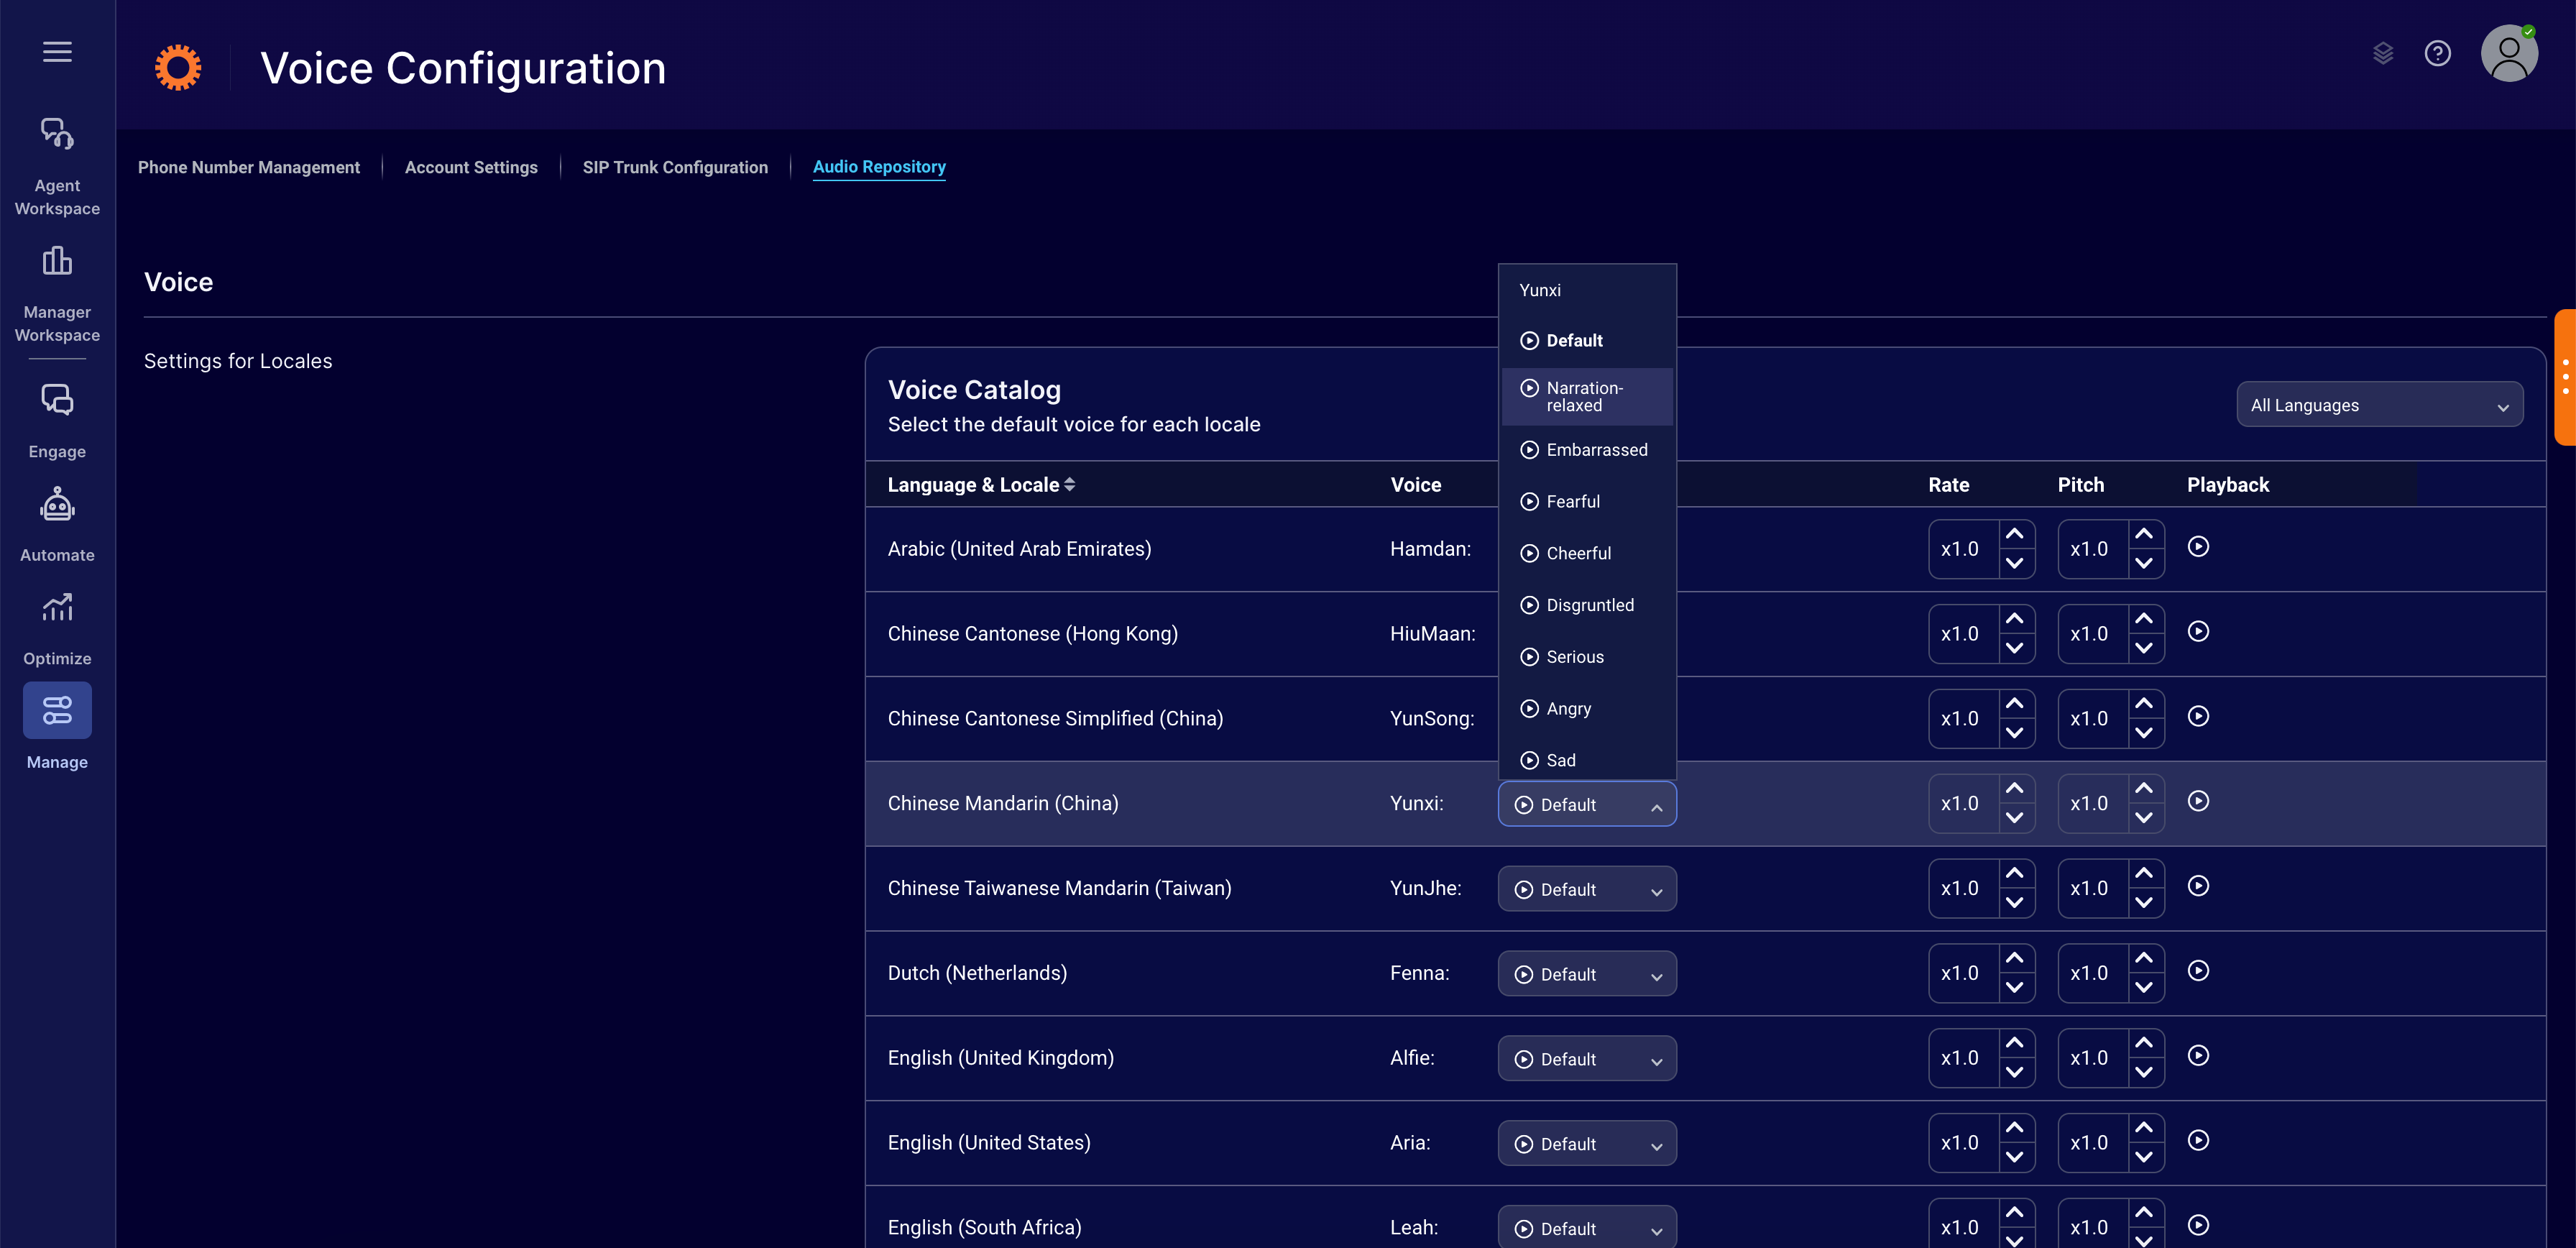Screen dimensions: 2576x1248
Task: Open the YunJhe voice style dropdown
Action: [1587, 889]
